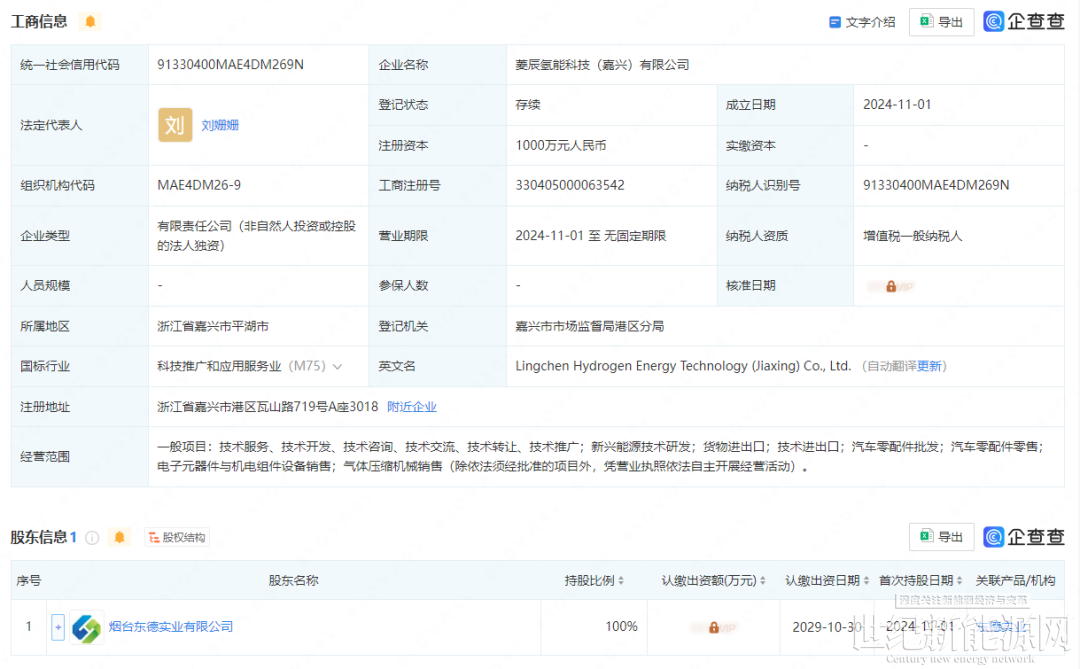Image resolution: width=1080 pixels, height=669 pixels.
Task: Click 存续 registration status value
Action: (x=528, y=104)
